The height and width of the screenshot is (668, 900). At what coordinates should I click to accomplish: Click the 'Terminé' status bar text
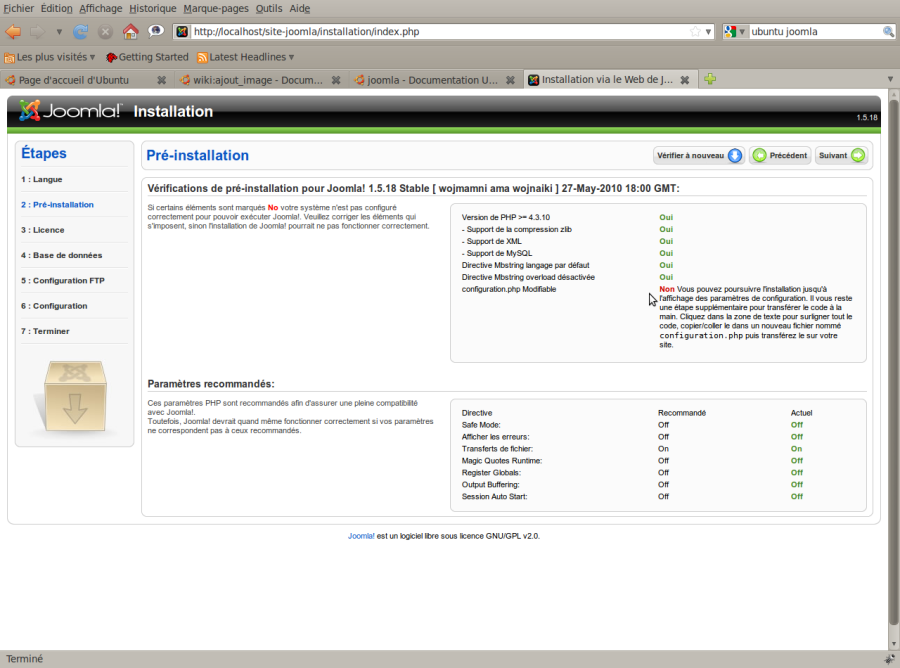click(24, 659)
